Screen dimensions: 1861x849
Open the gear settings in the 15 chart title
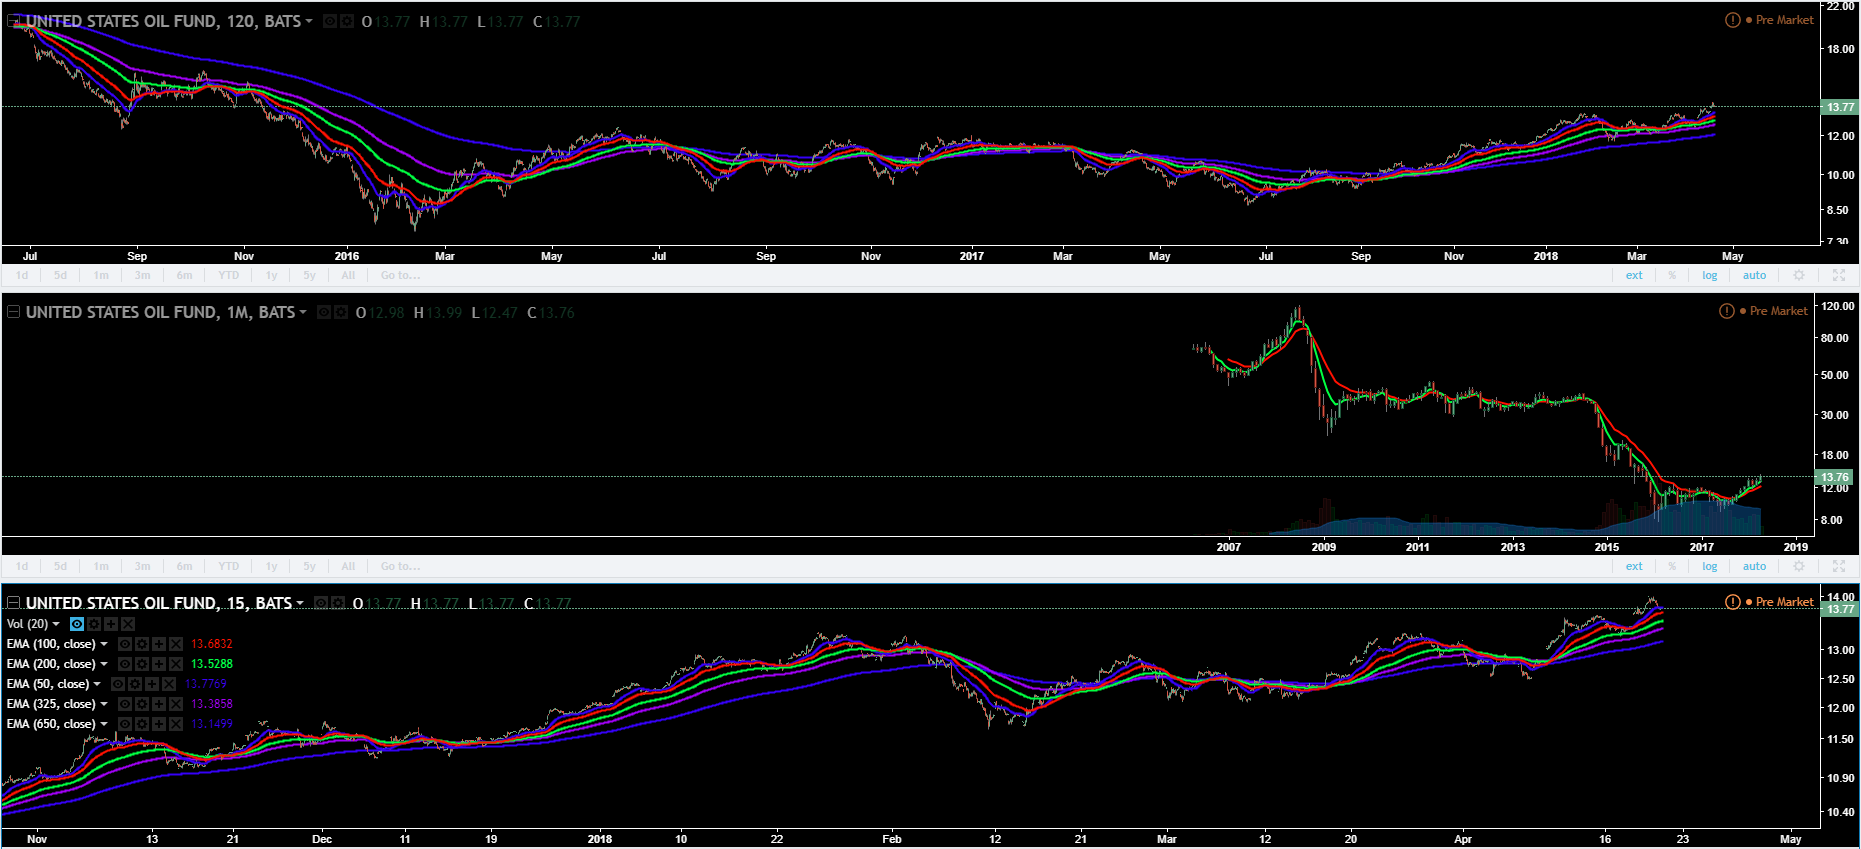click(x=338, y=603)
